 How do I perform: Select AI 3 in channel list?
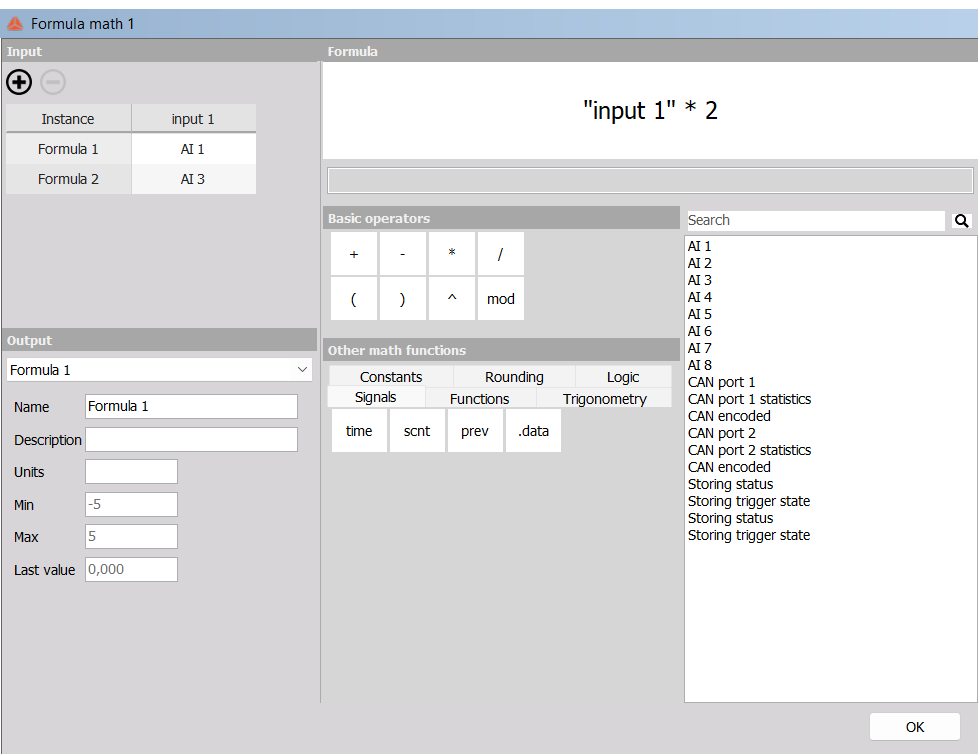(699, 280)
